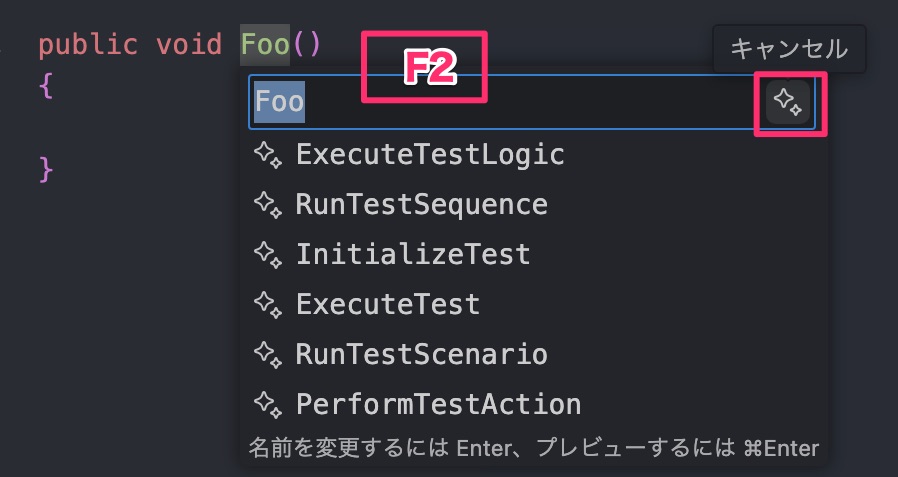Viewport: 898px width, 477px height.
Task: Choose the RunTestSequence suggestion
Action: 533,205
